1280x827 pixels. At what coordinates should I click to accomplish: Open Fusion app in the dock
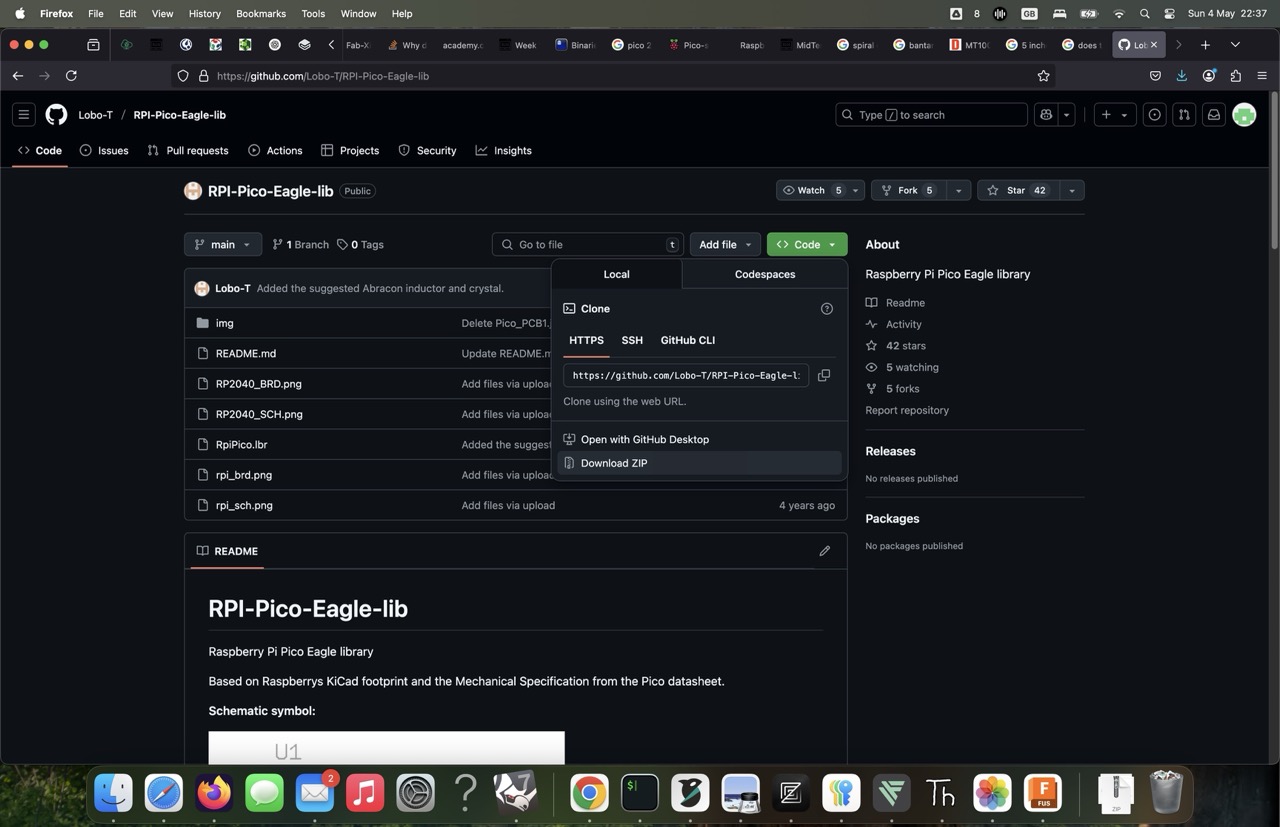(1042, 793)
